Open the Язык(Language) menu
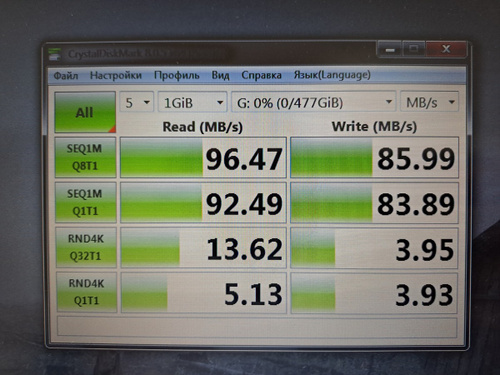This screenshot has height=375, width=500. point(332,75)
